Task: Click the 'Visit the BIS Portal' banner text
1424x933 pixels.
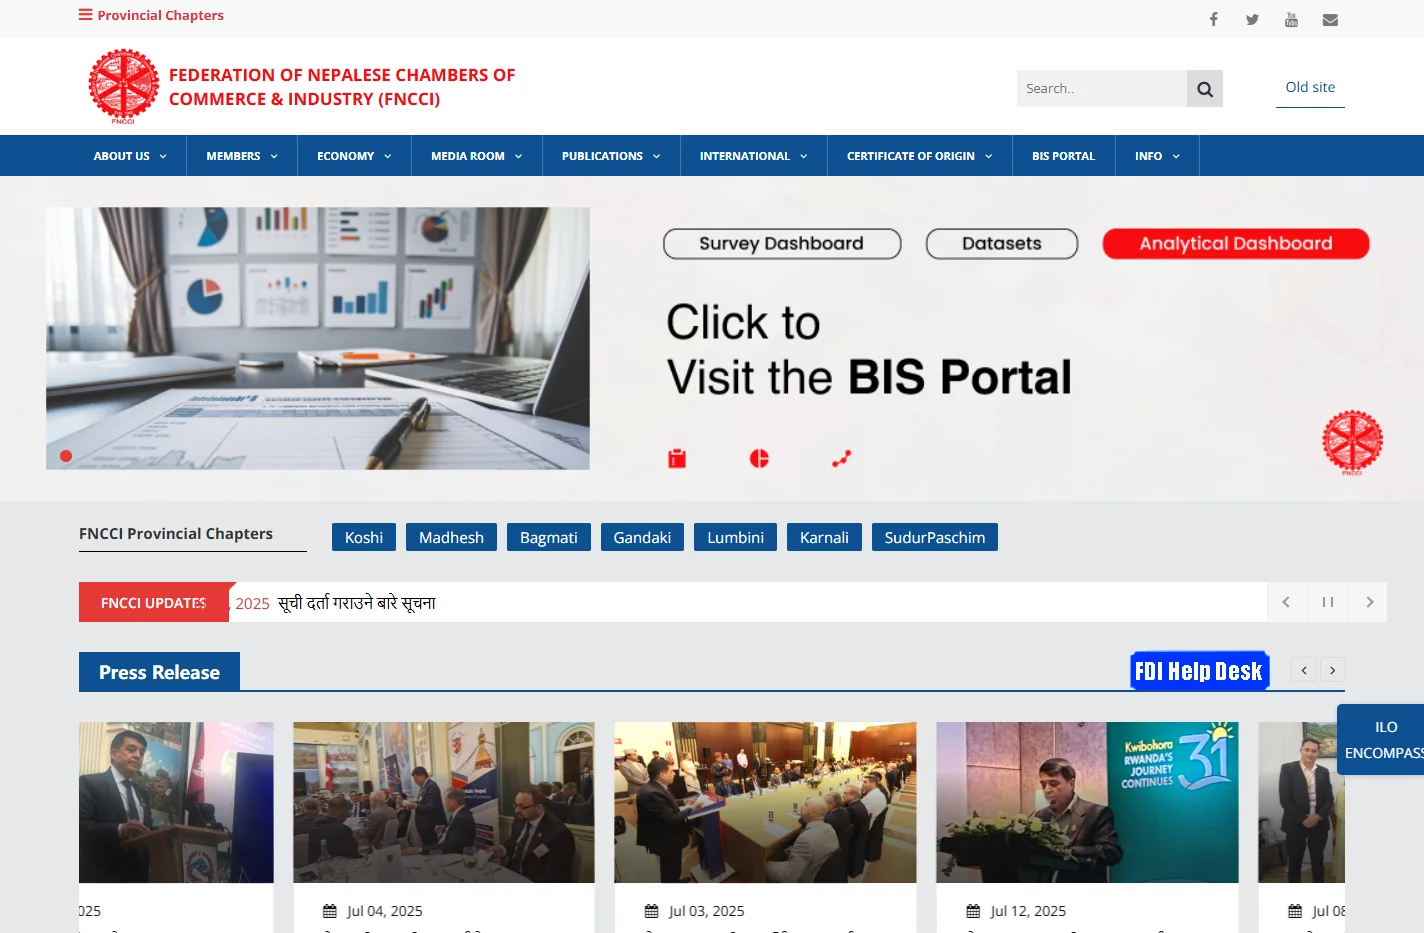Action: point(869,377)
